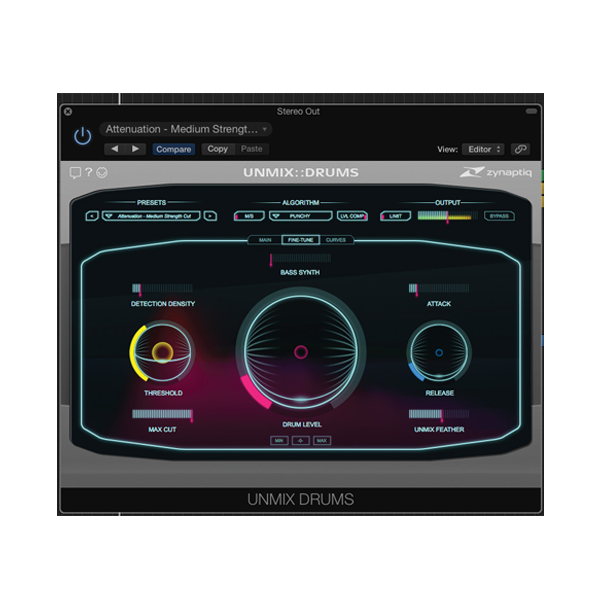600x600 pixels.
Task: Click the Attack slider
Action: tap(439, 289)
